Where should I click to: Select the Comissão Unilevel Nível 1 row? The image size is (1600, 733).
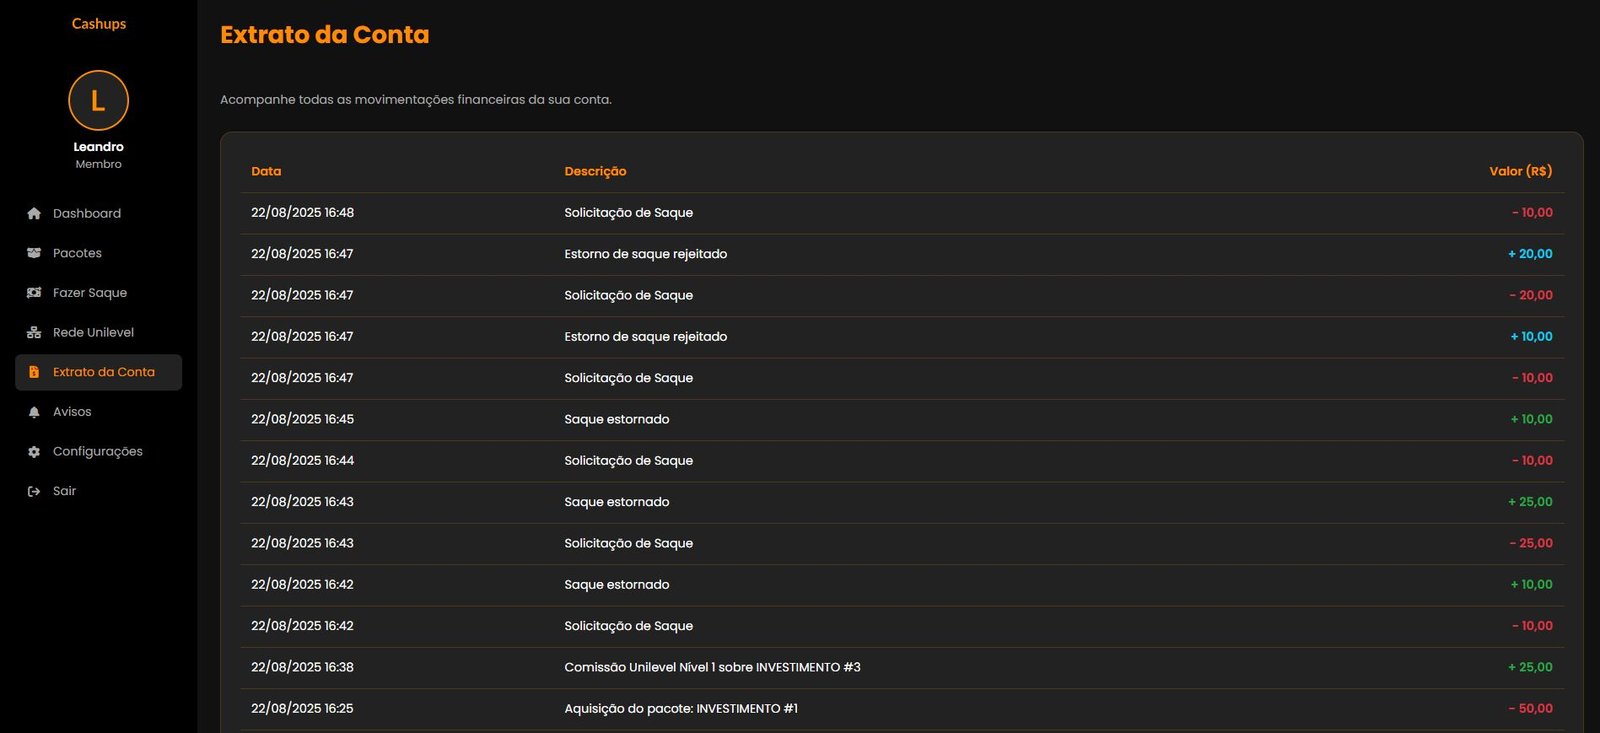(712, 667)
